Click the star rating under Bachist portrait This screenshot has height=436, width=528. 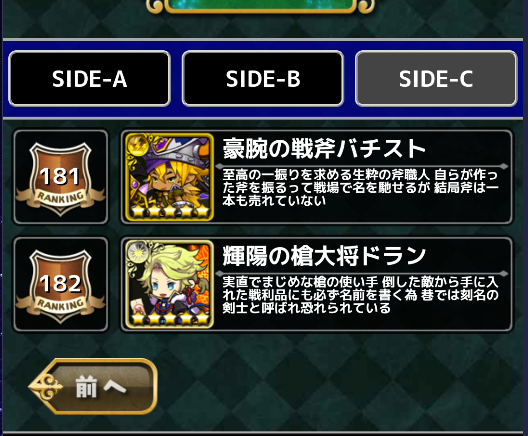pyautogui.click(x=170, y=211)
